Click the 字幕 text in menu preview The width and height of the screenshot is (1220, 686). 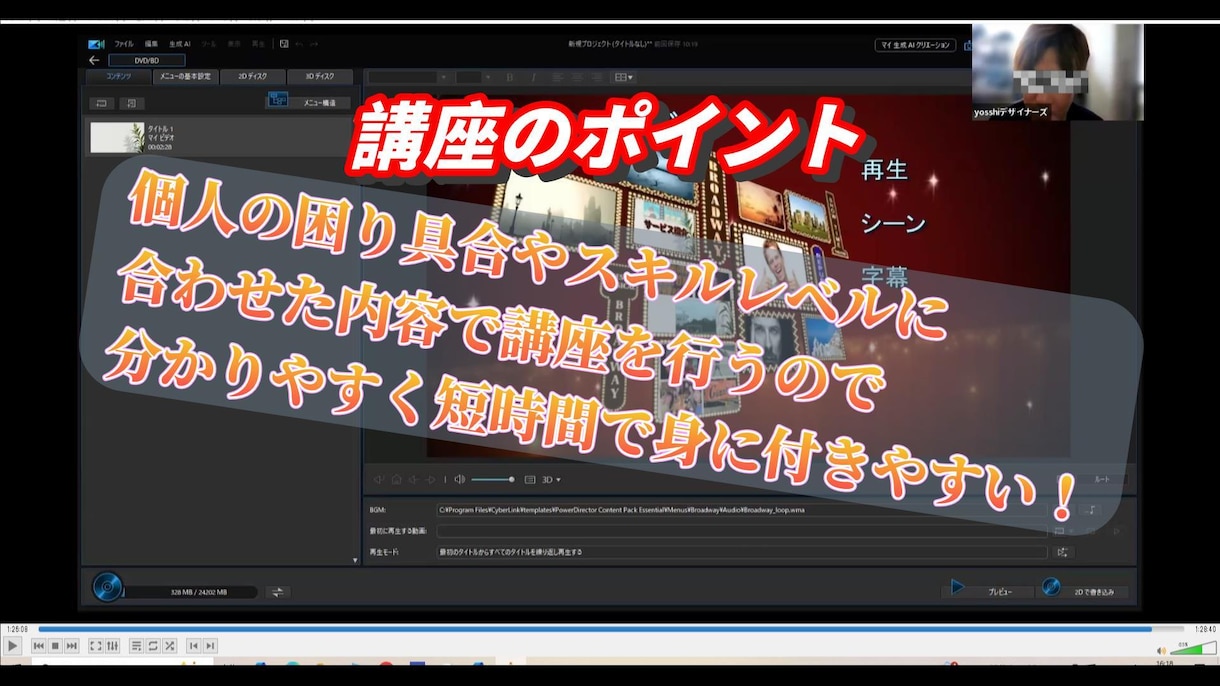pyautogui.click(x=884, y=276)
